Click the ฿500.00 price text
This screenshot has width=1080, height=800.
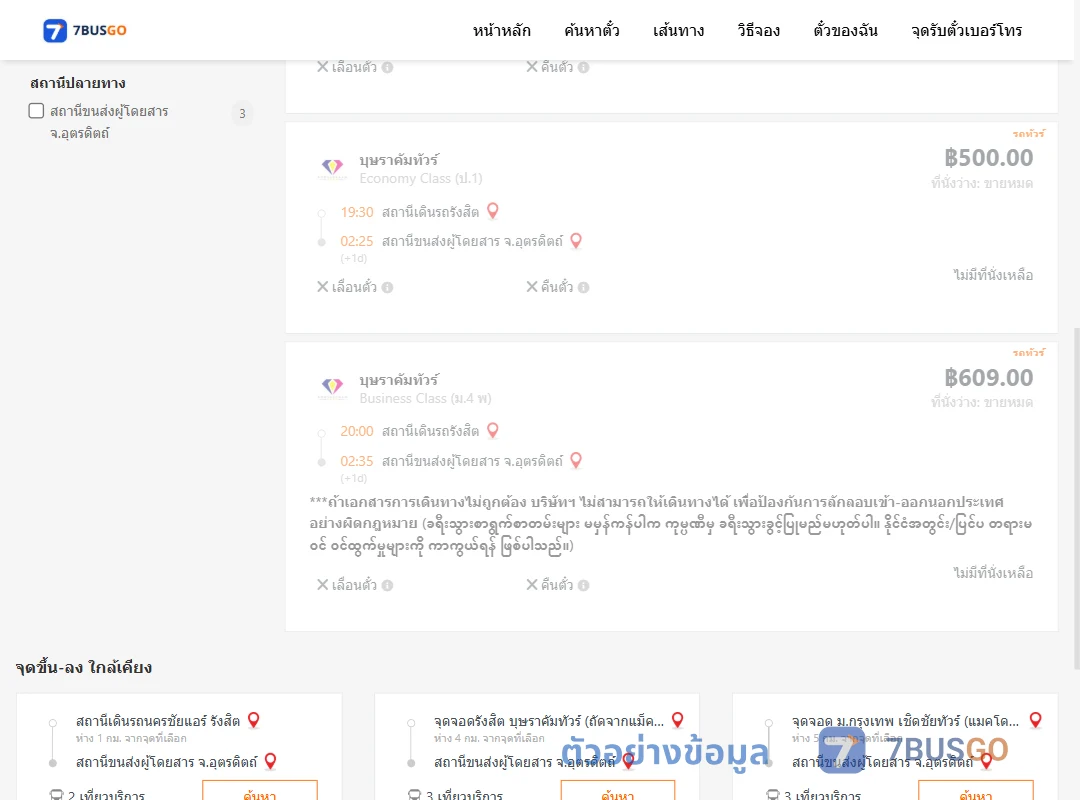pyautogui.click(x=988, y=158)
